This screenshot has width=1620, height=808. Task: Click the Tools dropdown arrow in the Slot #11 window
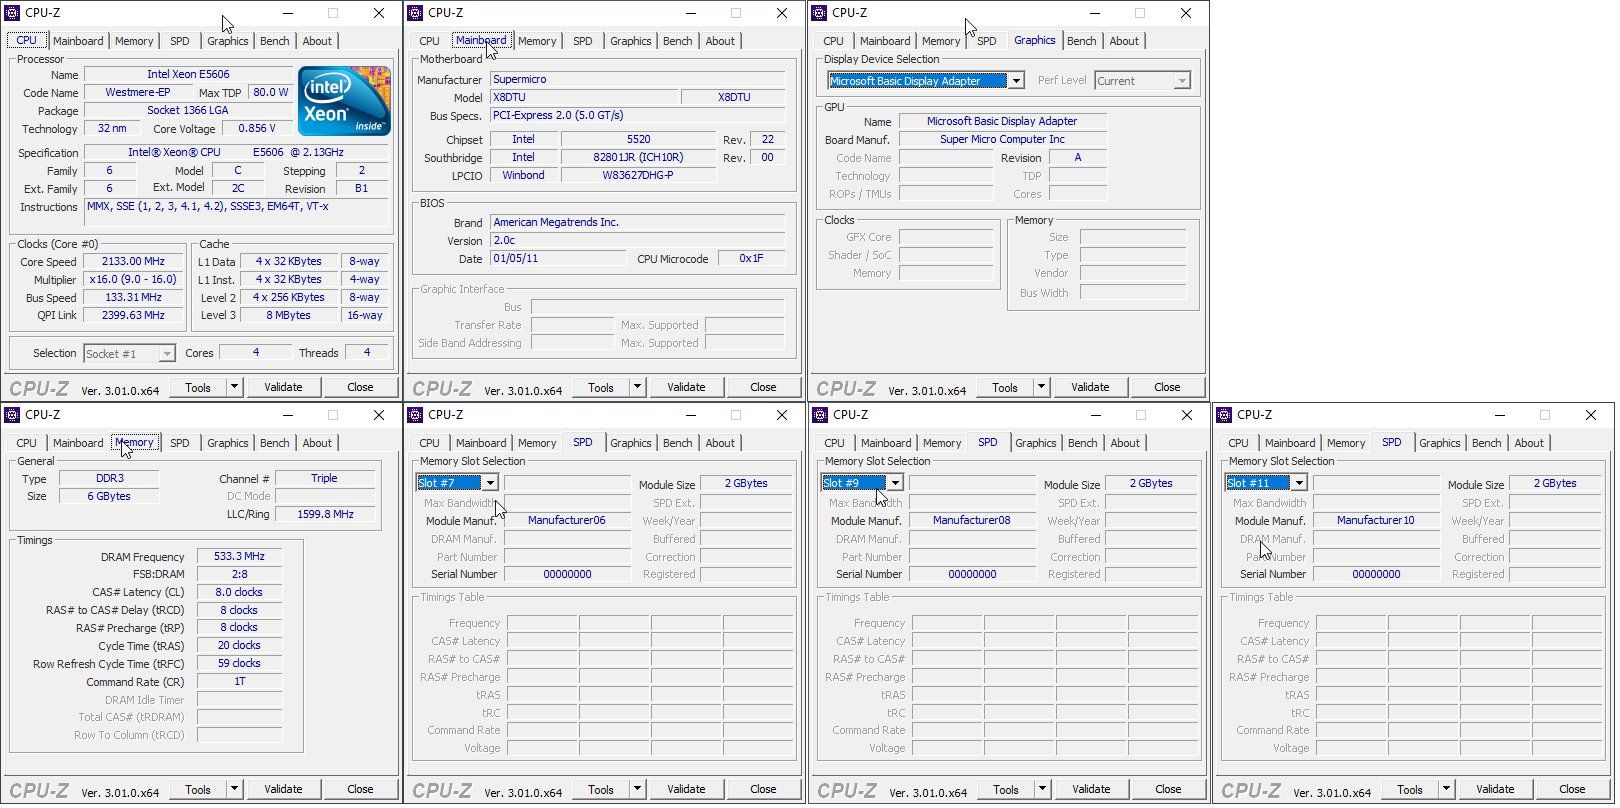pyautogui.click(x=1446, y=789)
